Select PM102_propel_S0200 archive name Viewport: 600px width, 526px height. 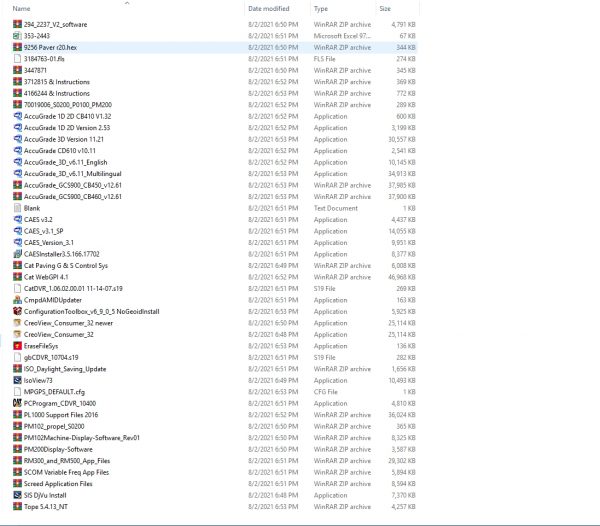(x=54, y=426)
